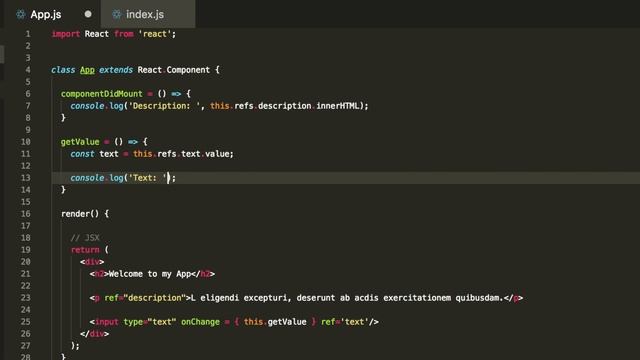Click onChange attribute on line 25

coord(200,322)
